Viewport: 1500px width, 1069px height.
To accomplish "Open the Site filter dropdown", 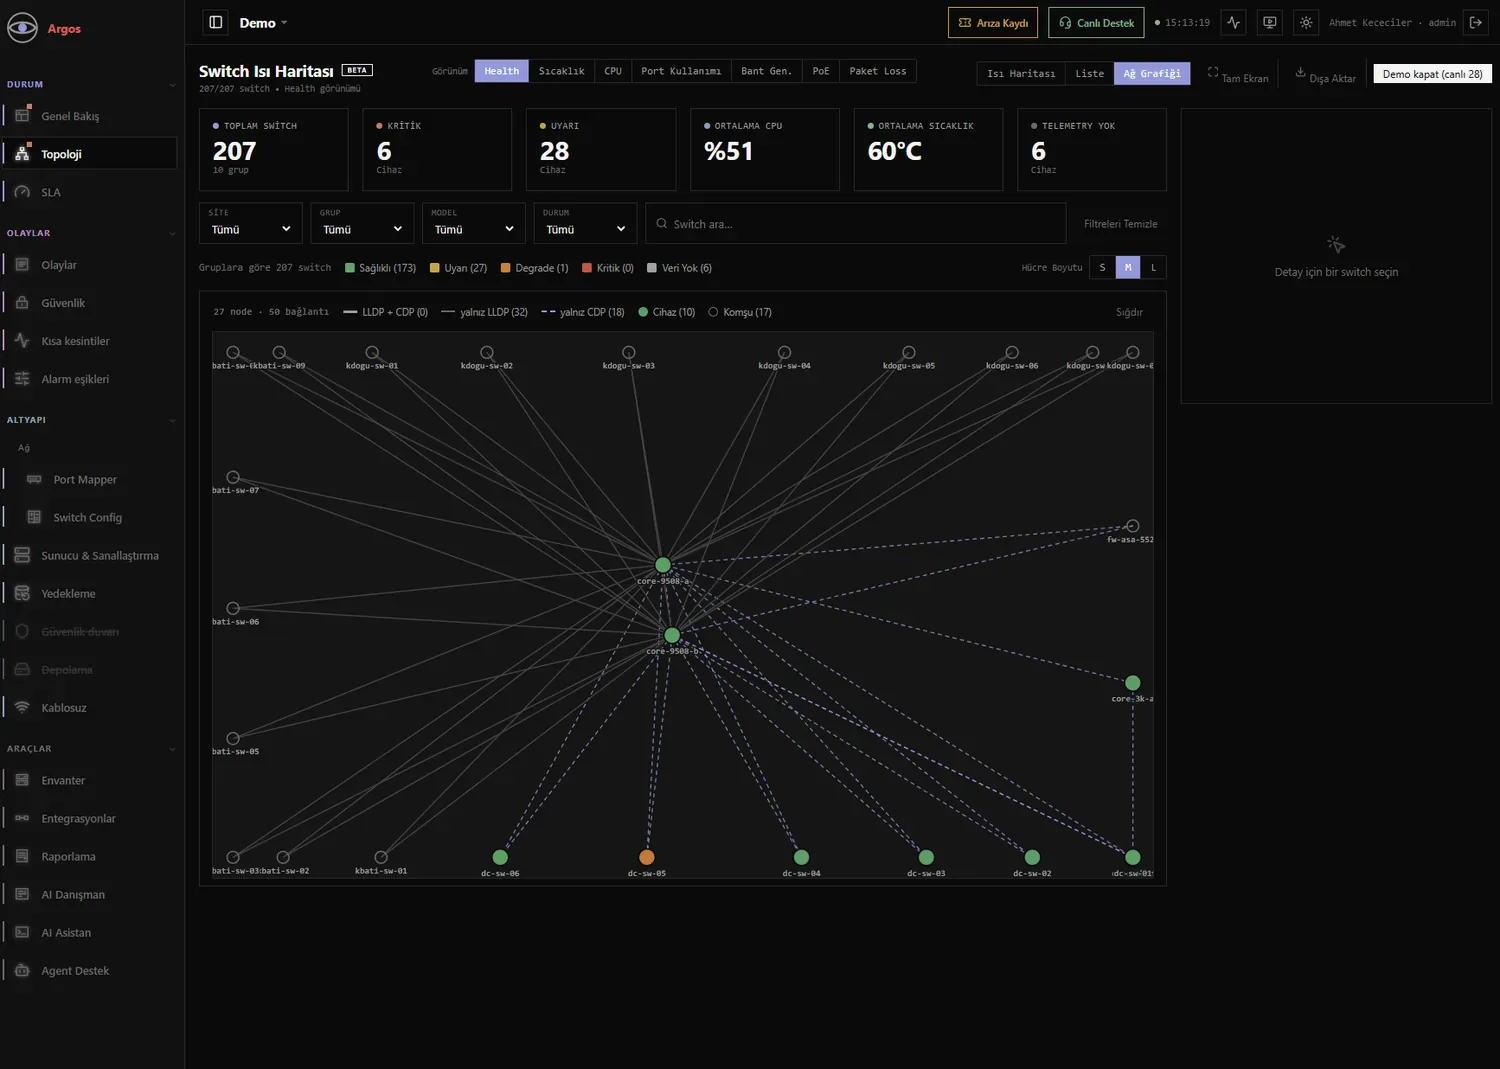I will (x=251, y=223).
